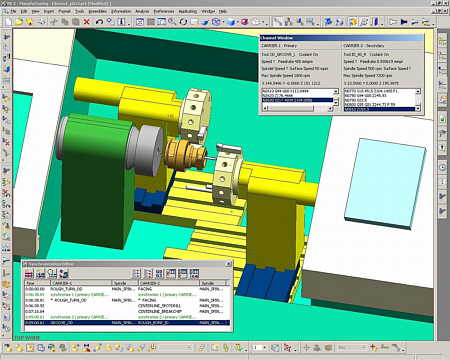
Task: Click the fourth icon in sync dialog toolbar
Action: (63, 274)
